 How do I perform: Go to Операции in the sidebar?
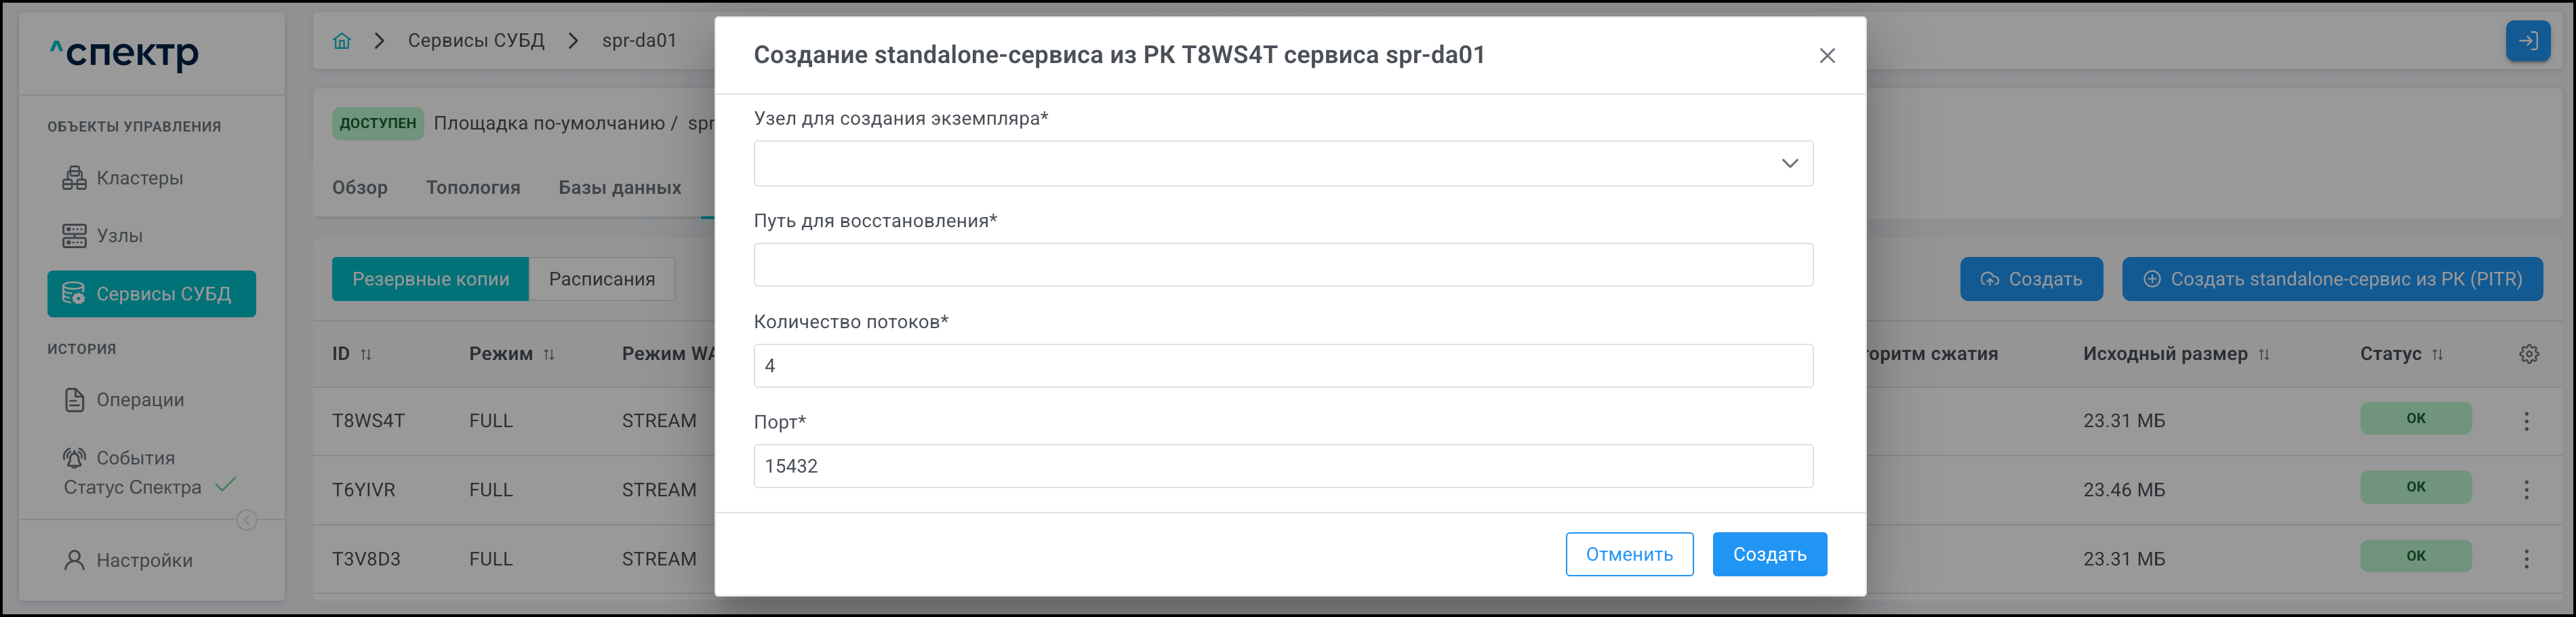coord(140,400)
